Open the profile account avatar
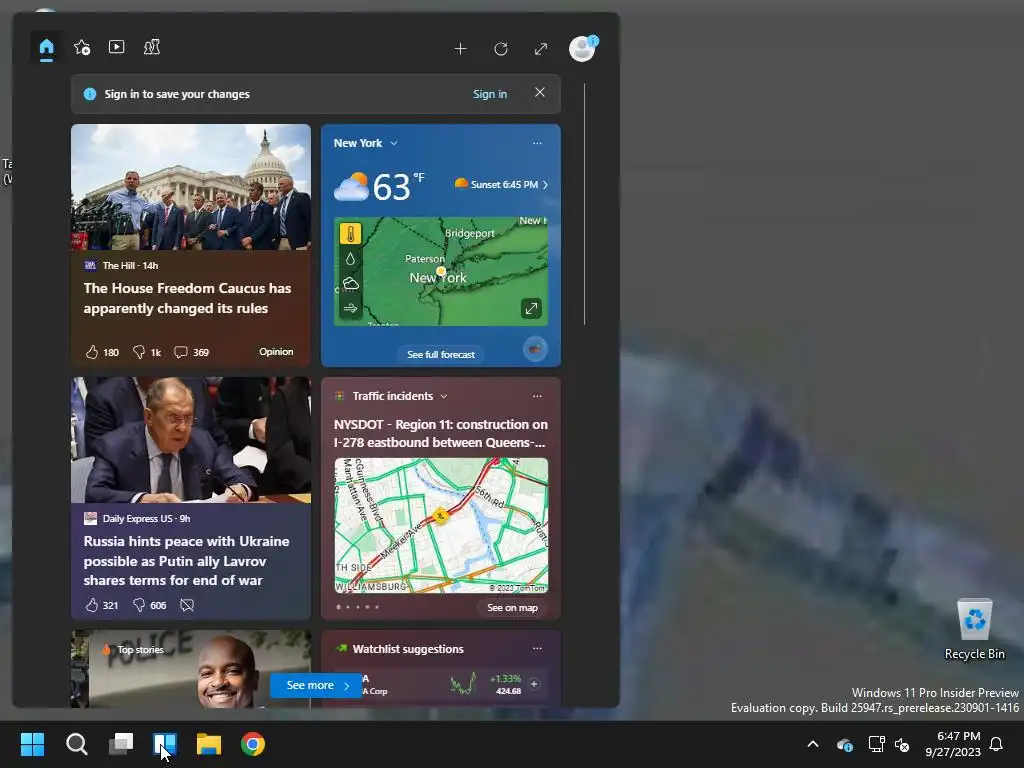 [x=582, y=48]
